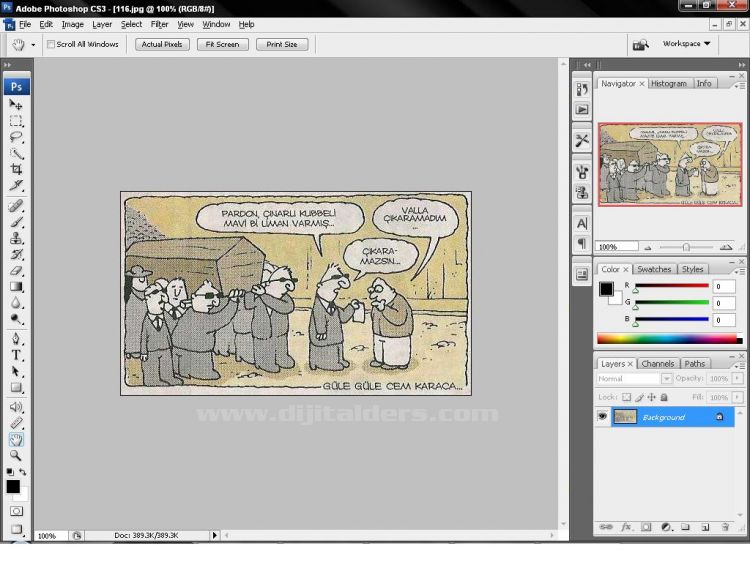750x562 pixels.
Task: Select the Healing Brush tool
Action: (x=16, y=206)
